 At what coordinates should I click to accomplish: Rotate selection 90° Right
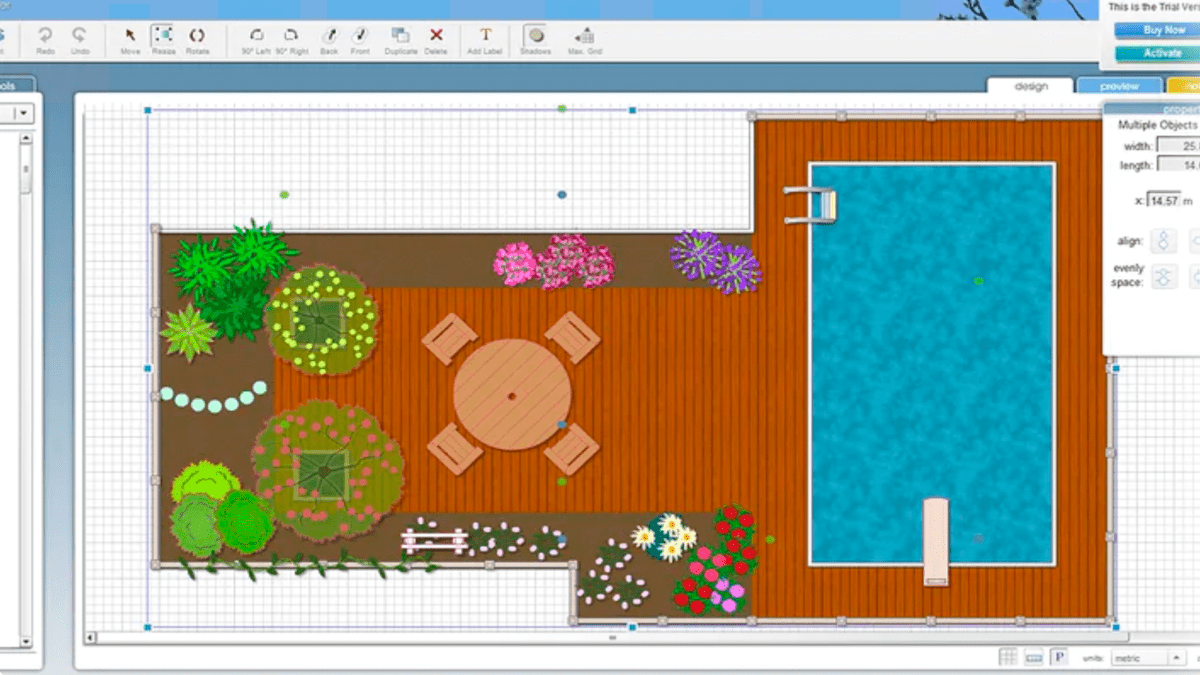292,39
